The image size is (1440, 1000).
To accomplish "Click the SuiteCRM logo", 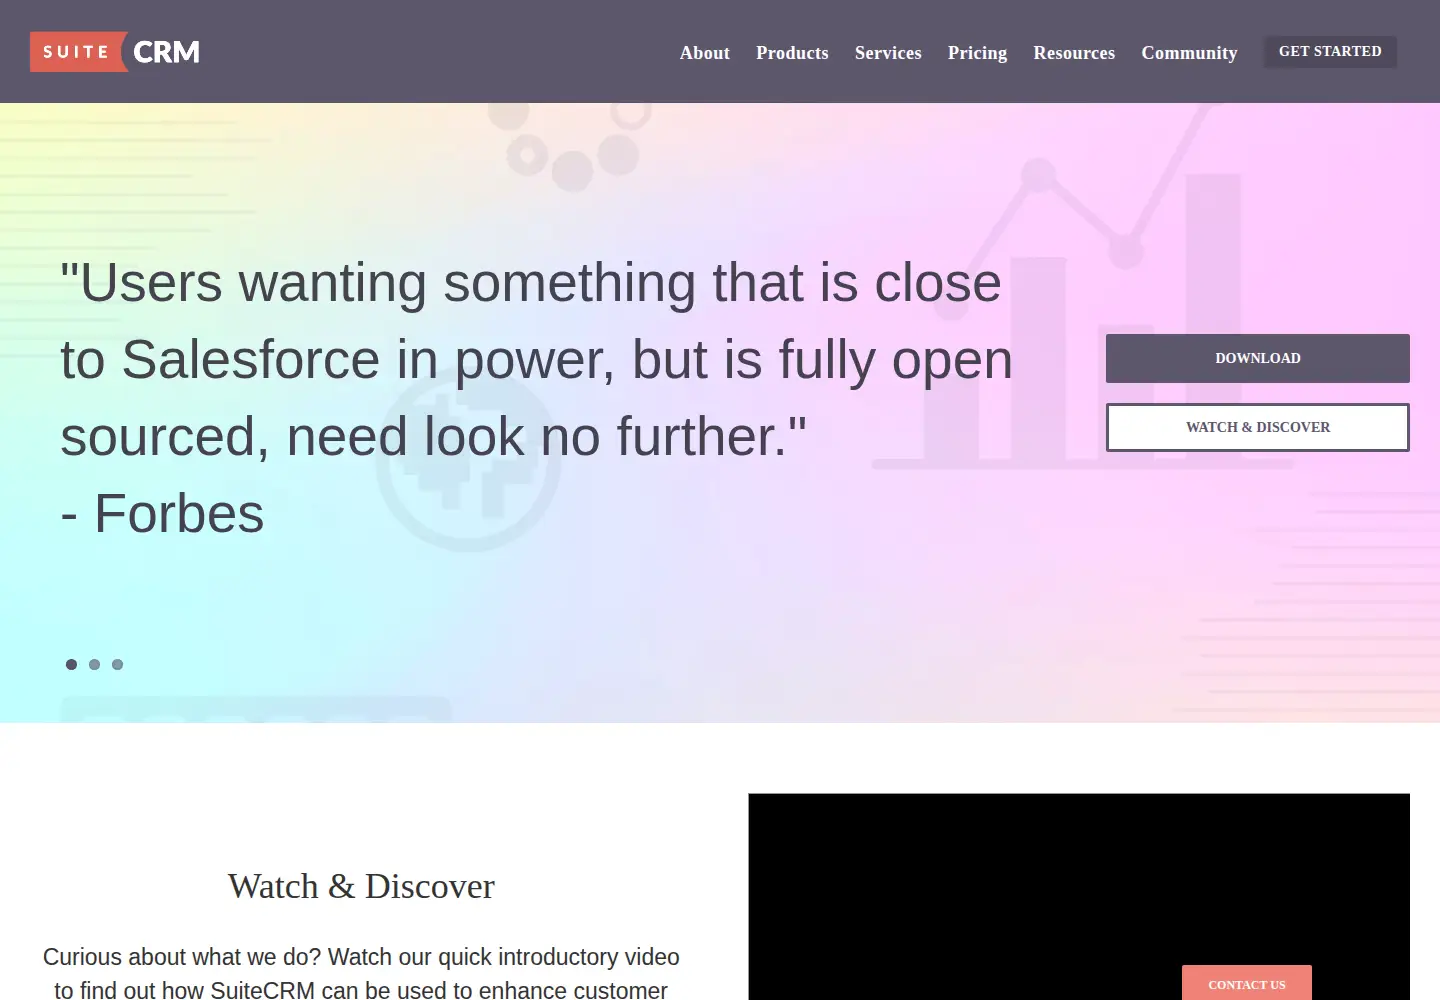I will 115,52.
